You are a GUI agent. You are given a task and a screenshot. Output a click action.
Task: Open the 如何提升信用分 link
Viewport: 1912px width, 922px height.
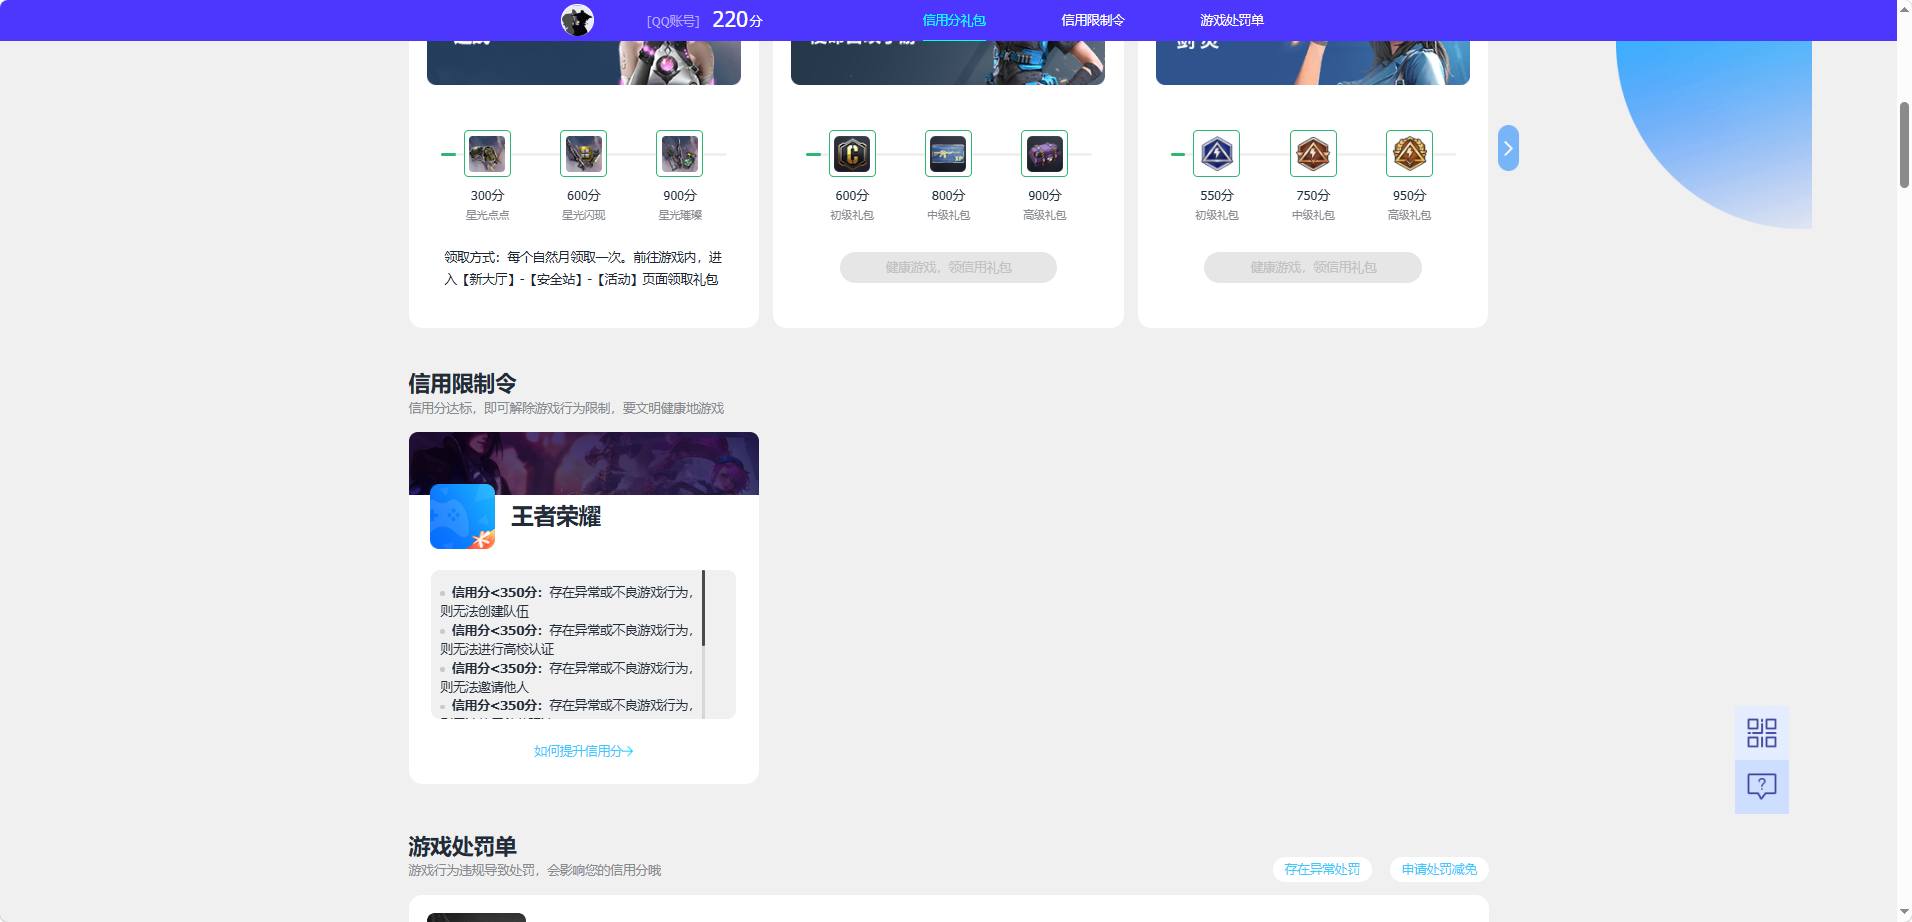(x=584, y=751)
